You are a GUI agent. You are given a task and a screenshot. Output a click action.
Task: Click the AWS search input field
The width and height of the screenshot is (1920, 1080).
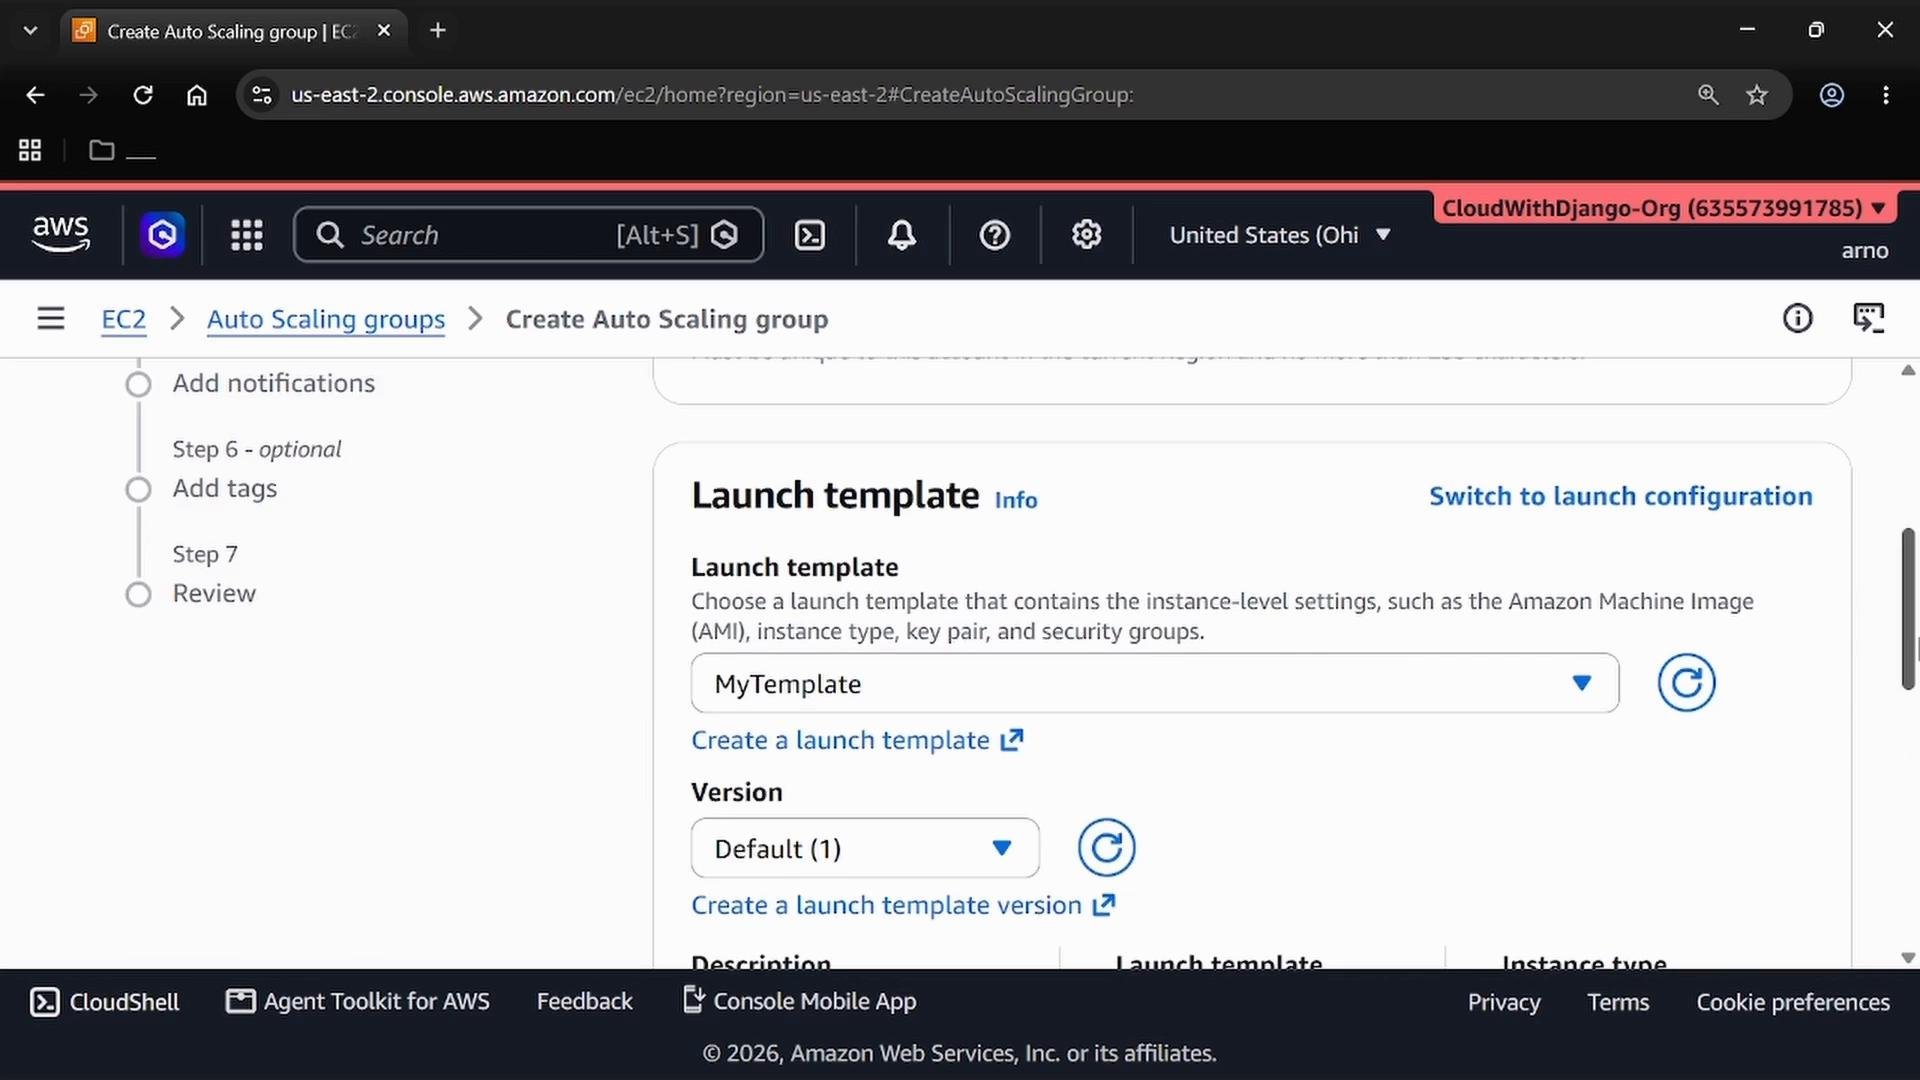pyautogui.click(x=529, y=235)
